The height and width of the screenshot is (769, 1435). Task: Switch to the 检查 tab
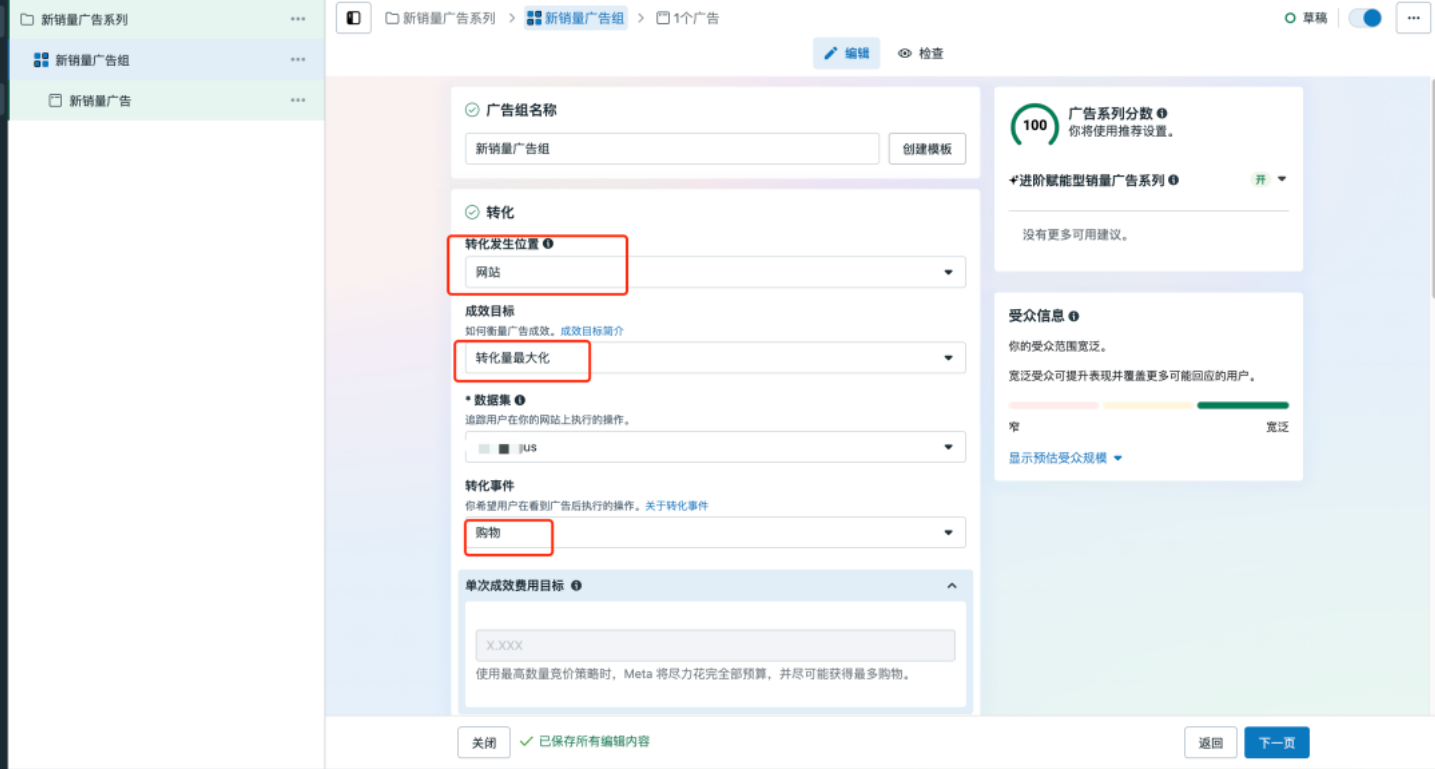(920, 53)
